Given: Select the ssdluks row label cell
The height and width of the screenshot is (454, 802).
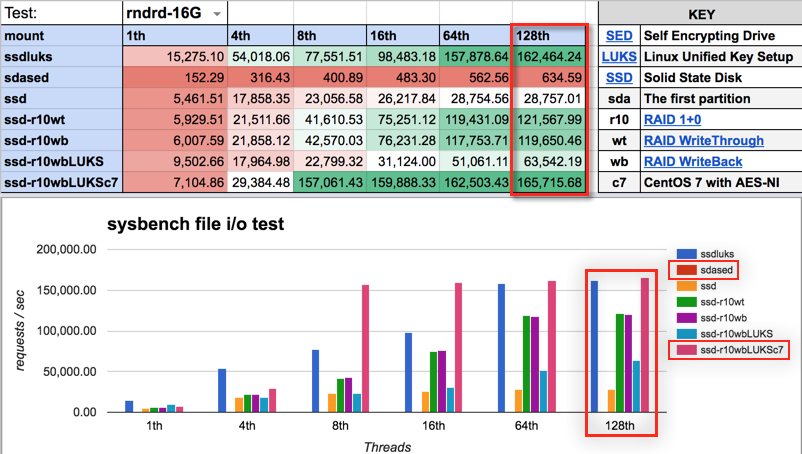Looking at the screenshot, I should [x=60, y=57].
